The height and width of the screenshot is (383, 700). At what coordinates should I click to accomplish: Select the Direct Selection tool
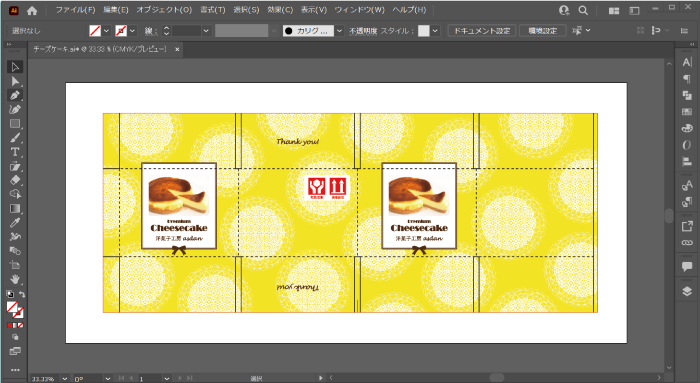pyautogui.click(x=15, y=81)
